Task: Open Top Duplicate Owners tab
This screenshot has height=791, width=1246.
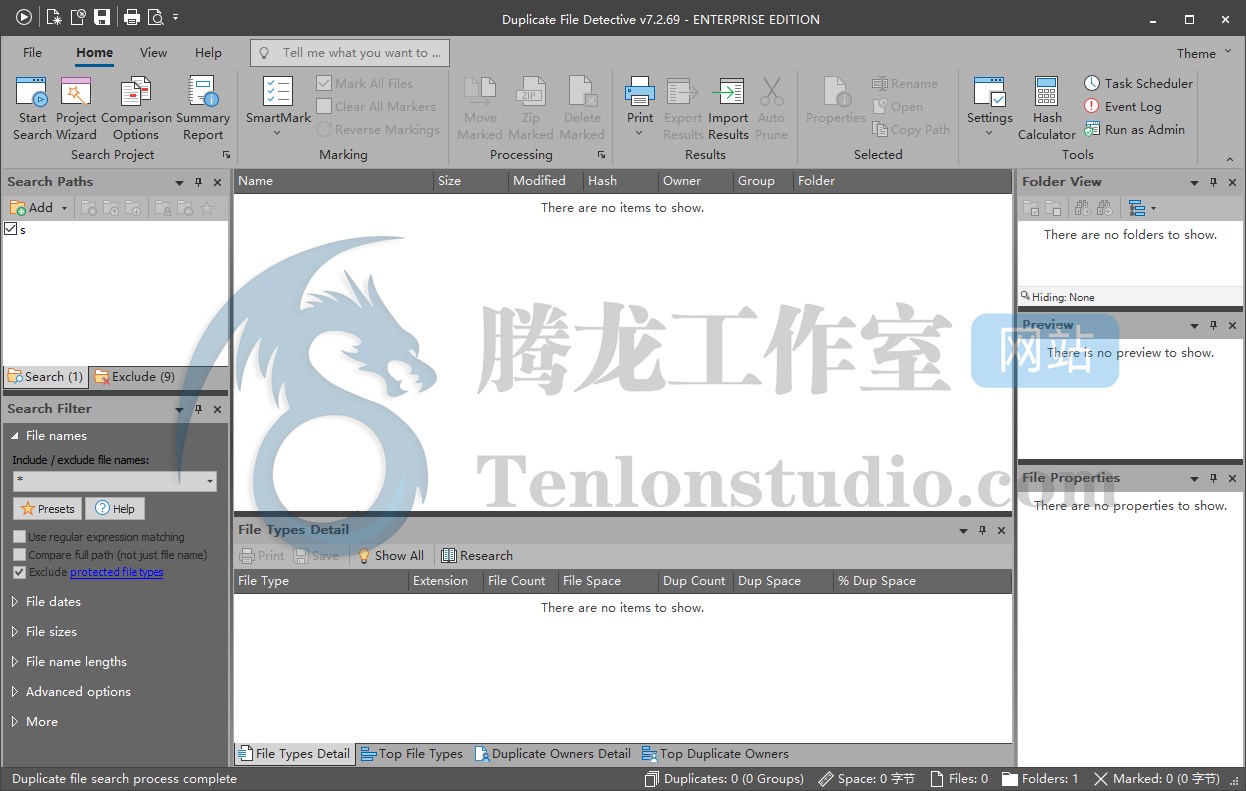Action: (716, 754)
